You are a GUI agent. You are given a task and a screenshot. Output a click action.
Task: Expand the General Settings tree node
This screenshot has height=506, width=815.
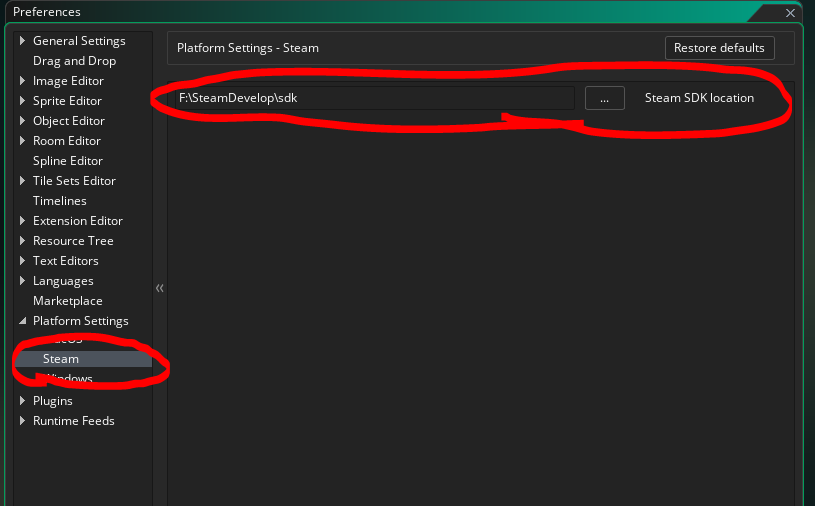pyautogui.click(x=22, y=41)
